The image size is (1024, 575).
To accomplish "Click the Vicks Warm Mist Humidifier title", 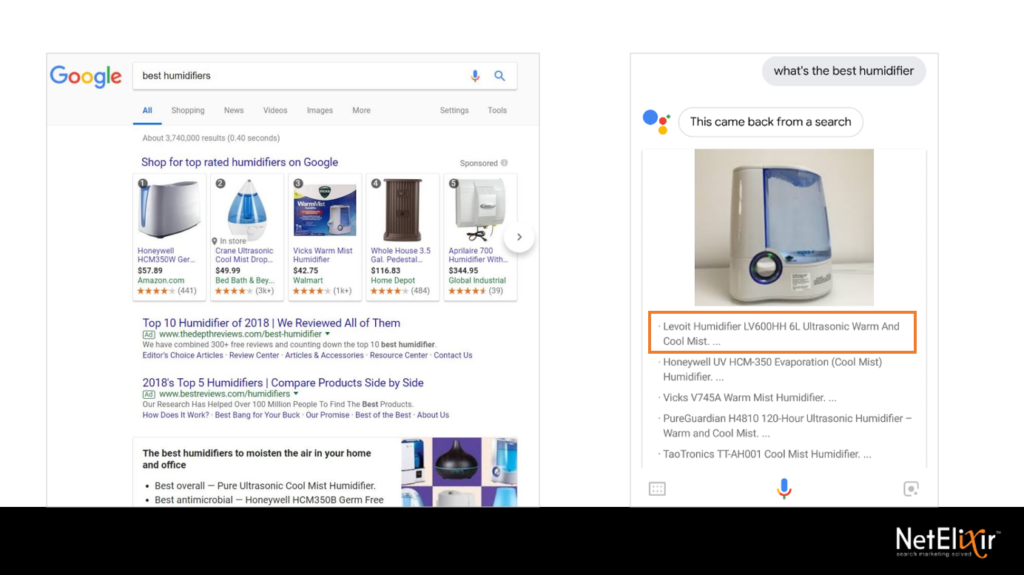I will (x=323, y=255).
